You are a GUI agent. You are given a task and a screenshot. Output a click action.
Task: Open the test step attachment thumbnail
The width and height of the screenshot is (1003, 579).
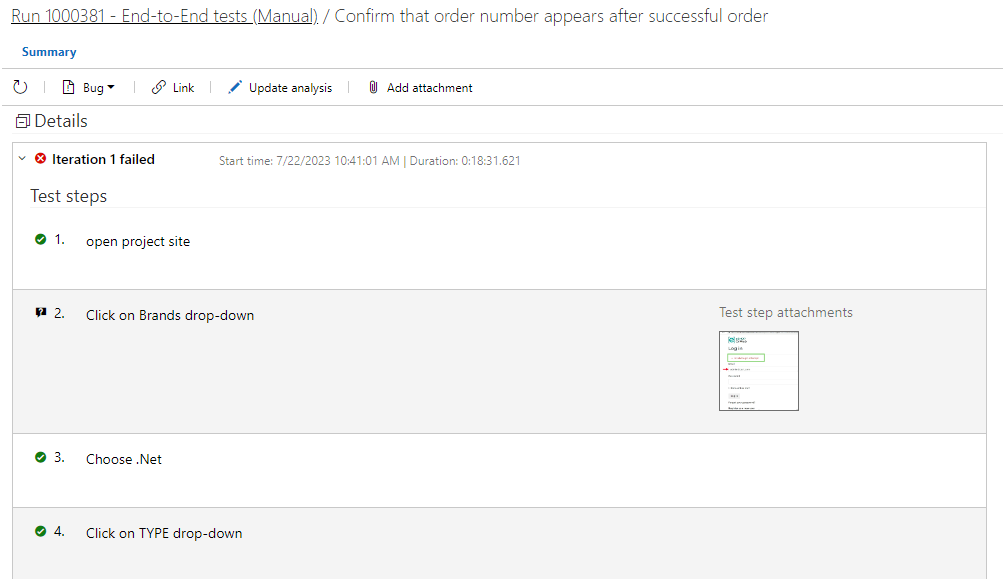[759, 370]
